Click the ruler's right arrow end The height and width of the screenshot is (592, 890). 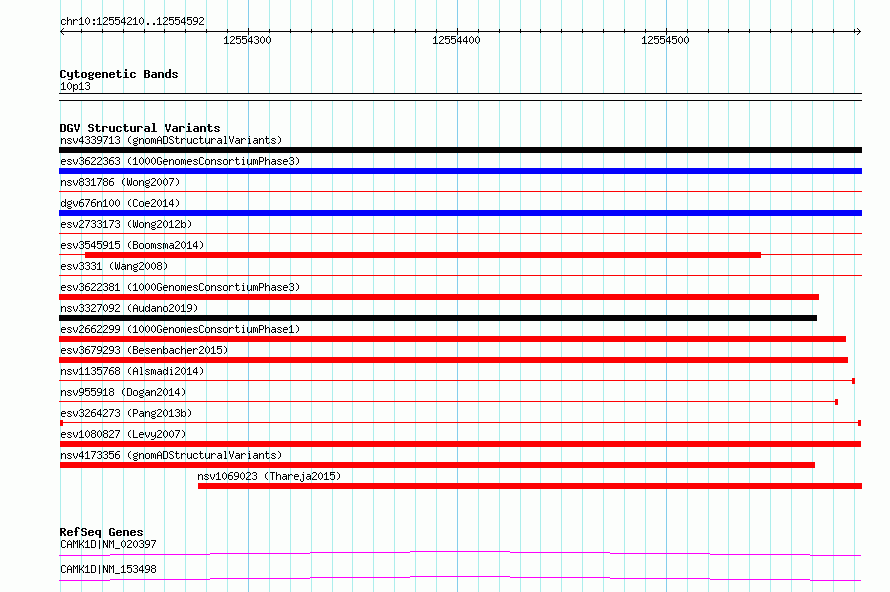pyautogui.click(x=859, y=32)
